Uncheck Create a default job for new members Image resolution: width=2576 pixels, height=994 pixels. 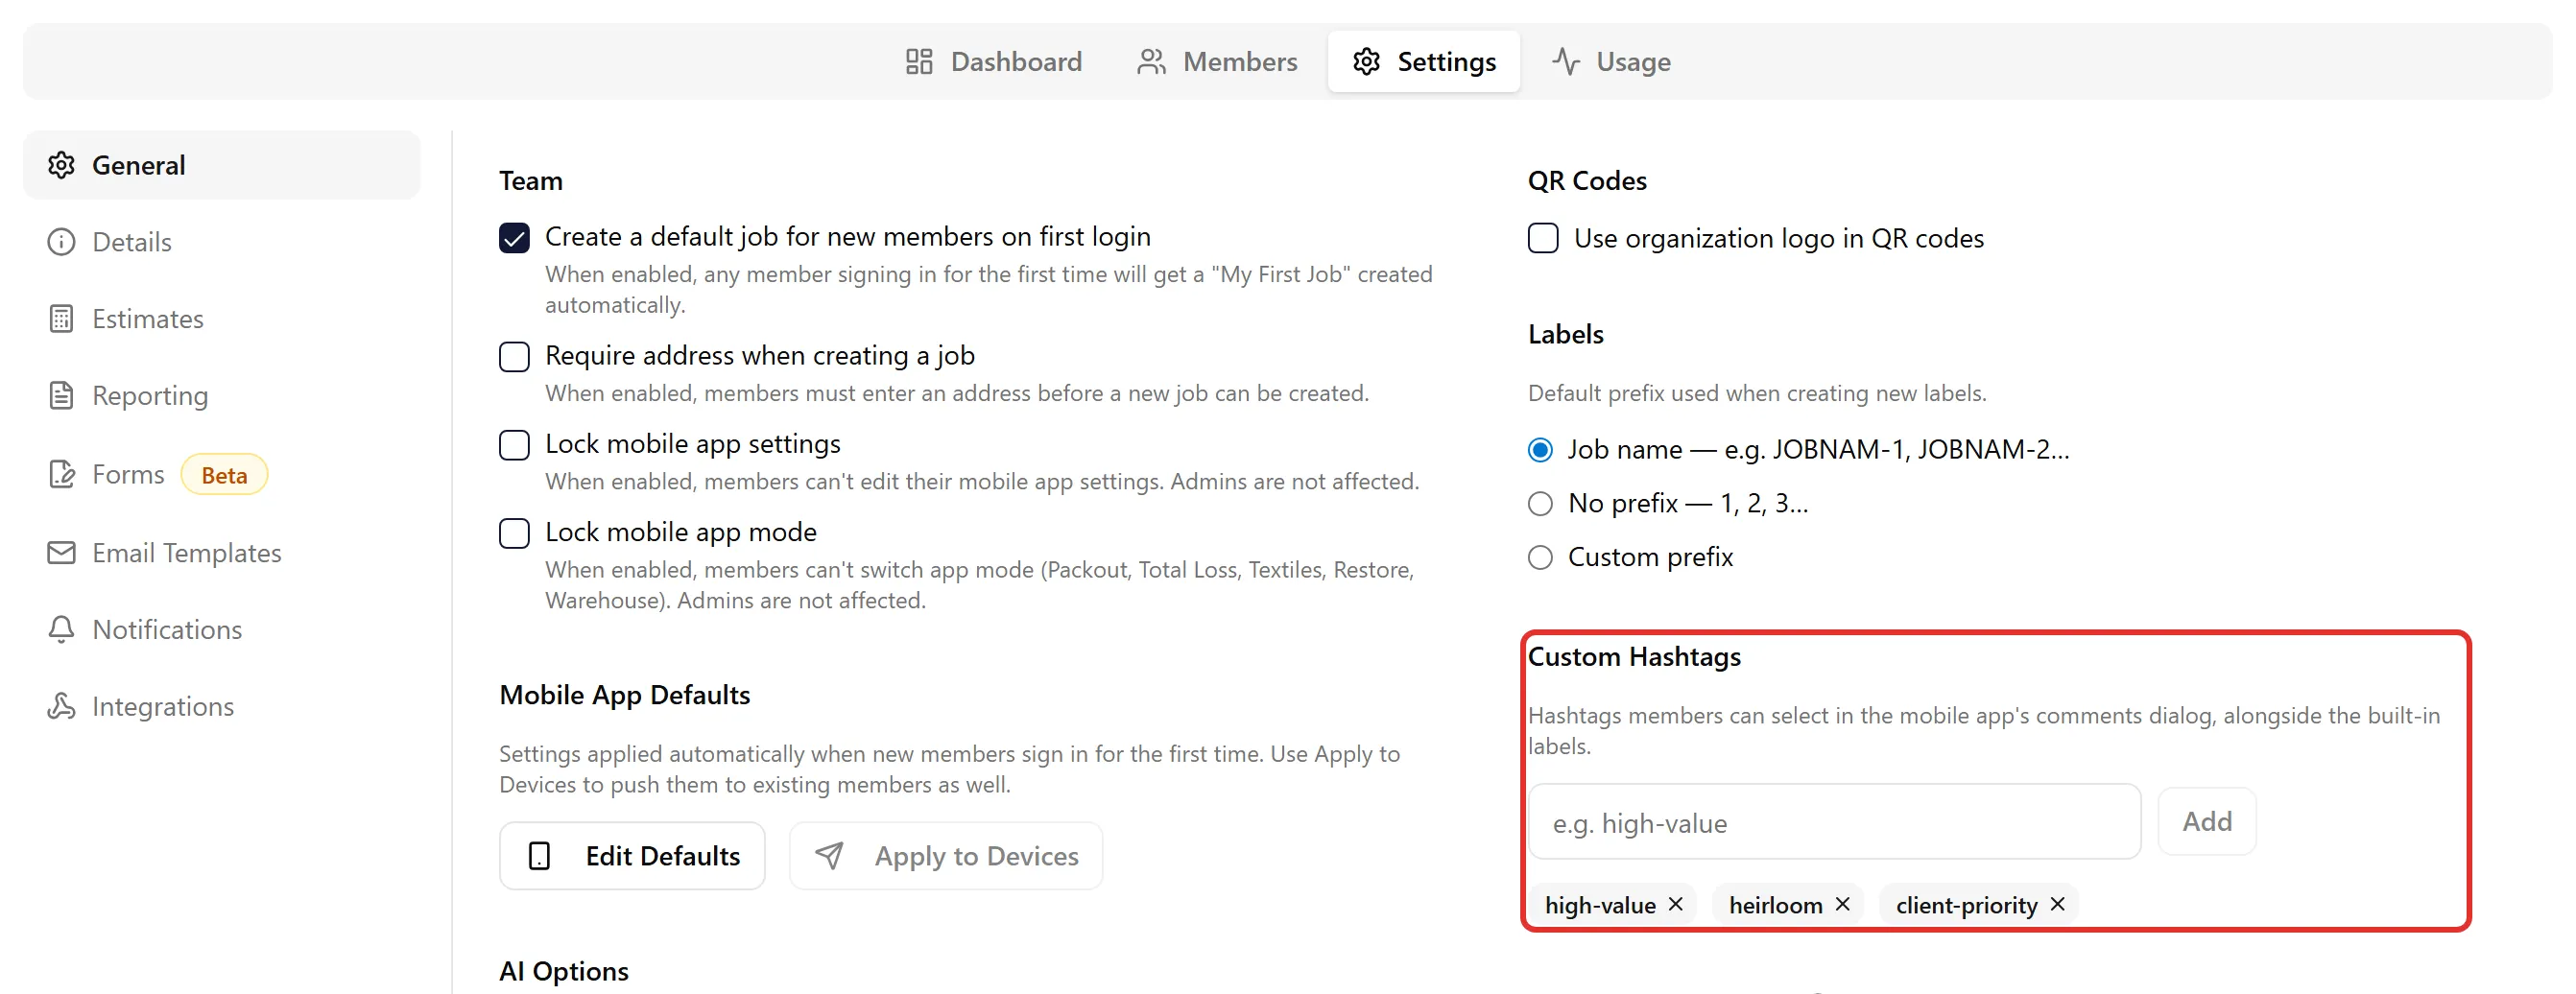[x=514, y=238]
